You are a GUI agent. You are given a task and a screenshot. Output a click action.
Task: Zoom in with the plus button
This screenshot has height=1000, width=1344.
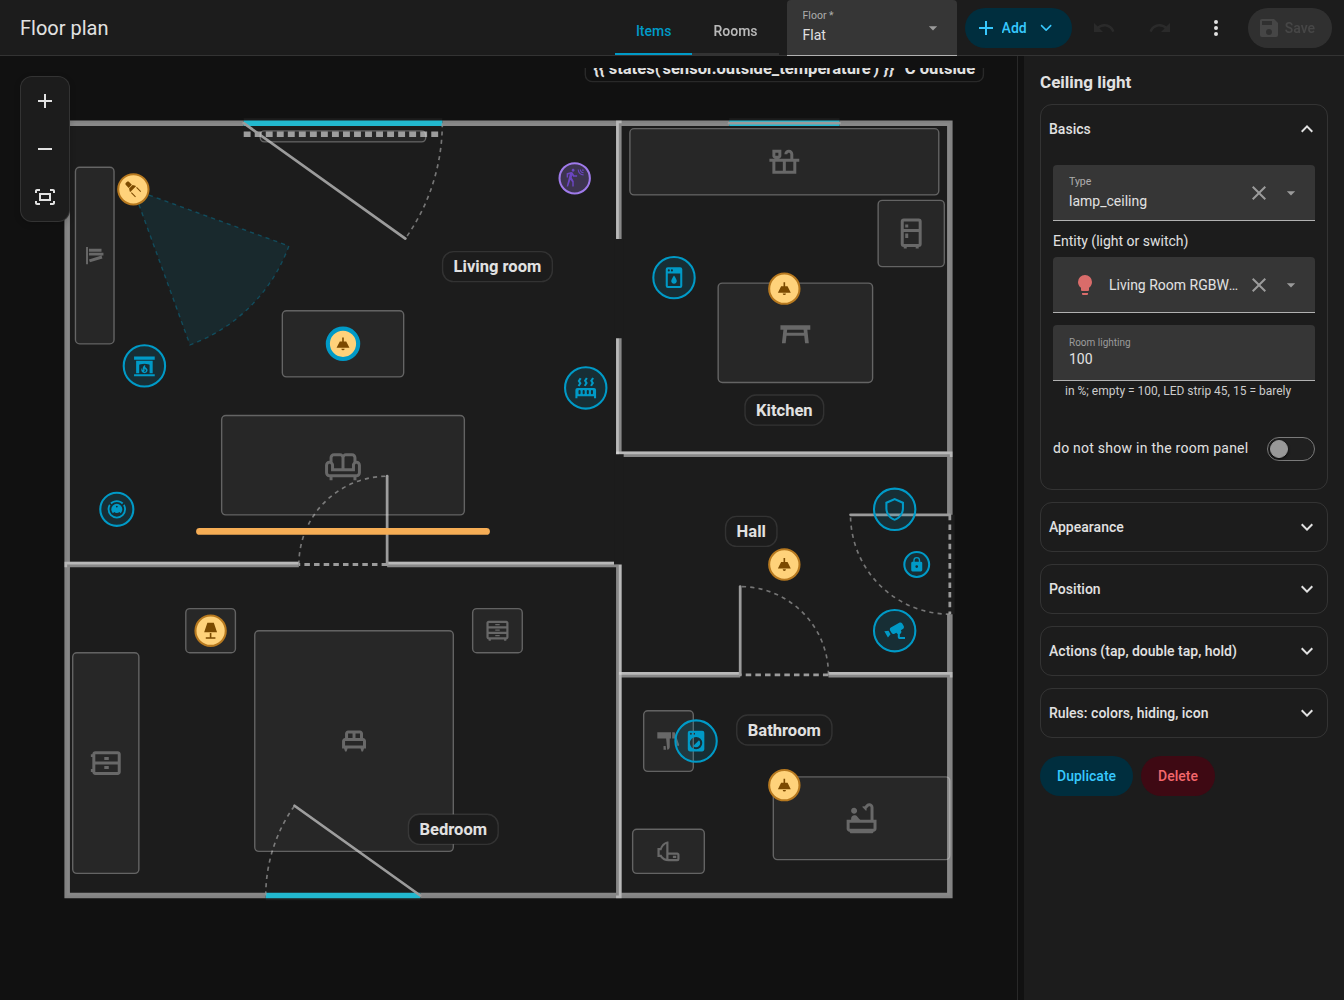pyautogui.click(x=45, y=101)
